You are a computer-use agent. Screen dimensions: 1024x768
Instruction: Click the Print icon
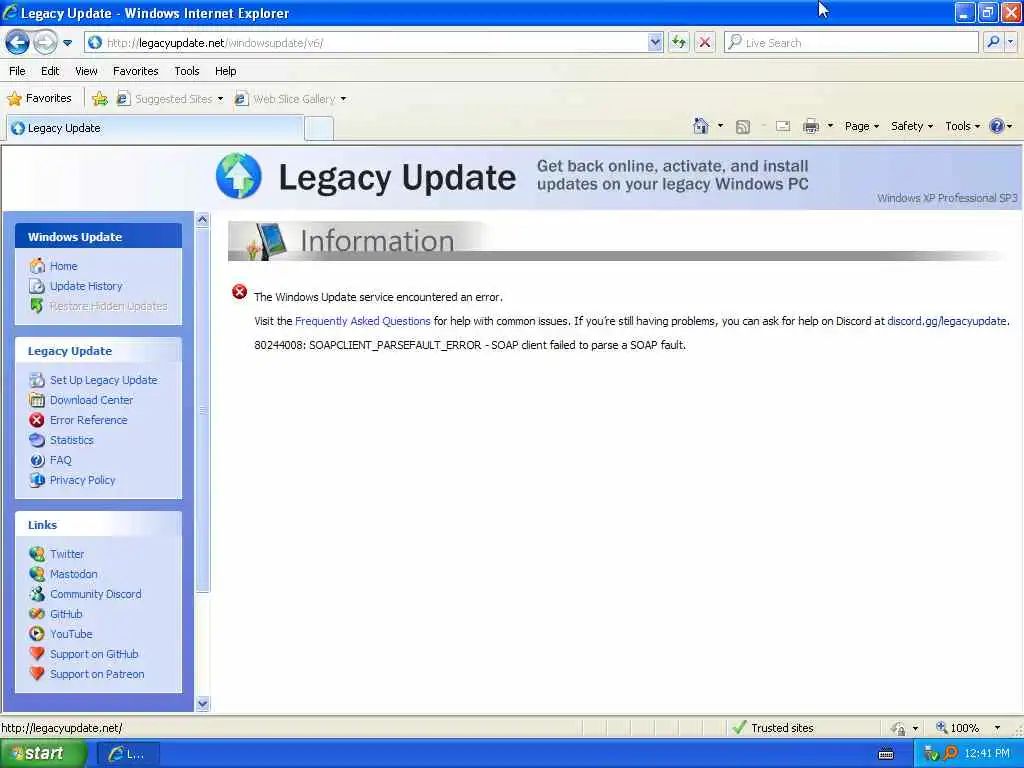[x=810, y=126]
